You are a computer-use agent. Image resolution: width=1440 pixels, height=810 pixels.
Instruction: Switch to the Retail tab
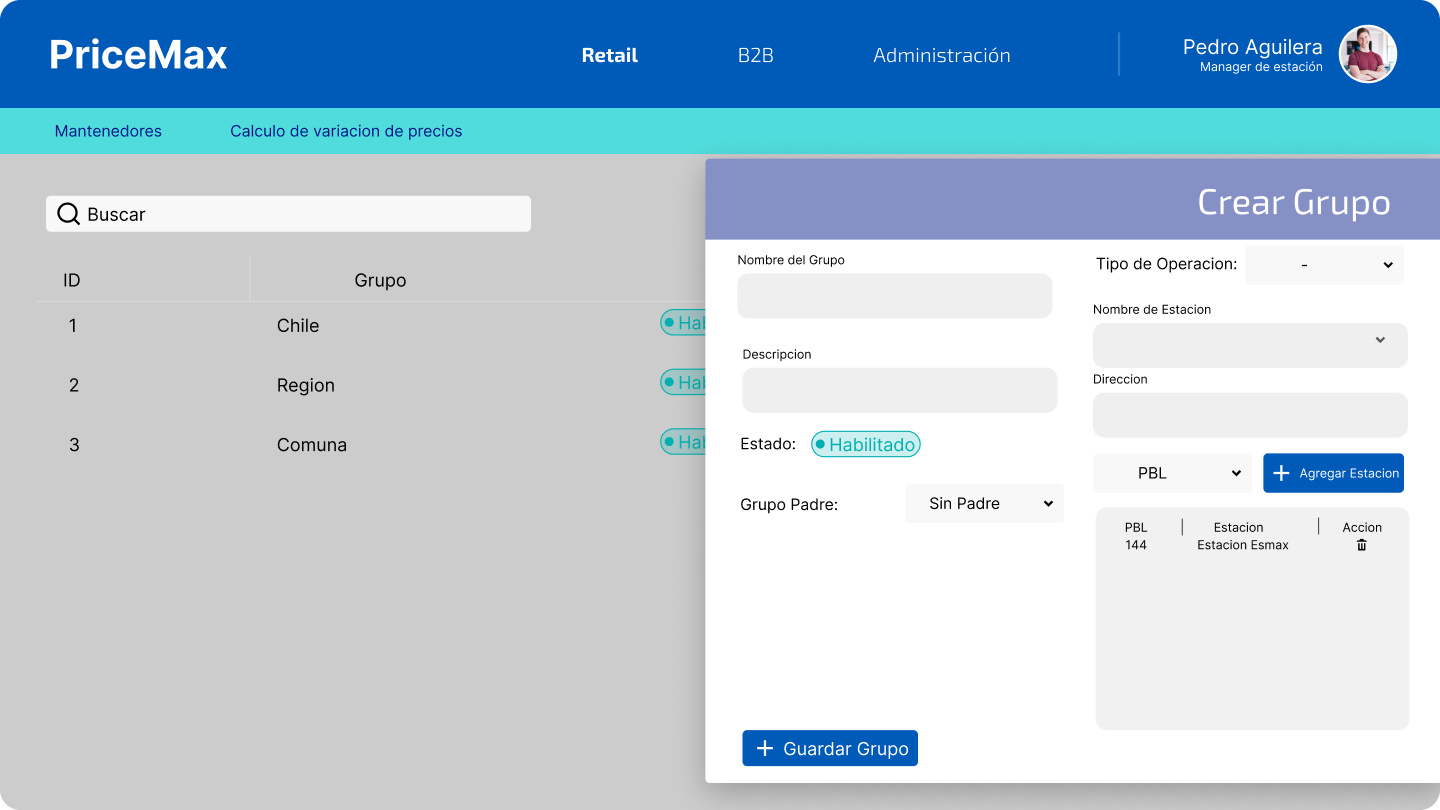click(x=610, y=56)
